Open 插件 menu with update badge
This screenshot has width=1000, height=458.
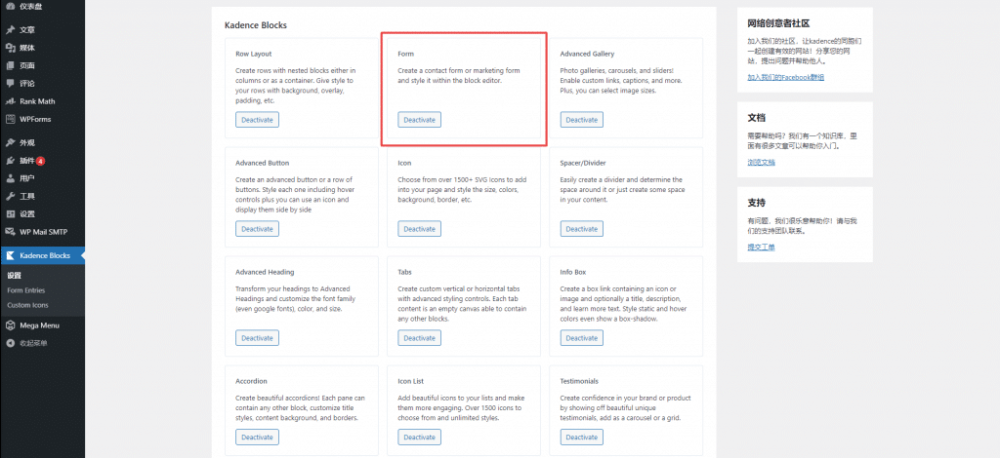coord(27,161)
